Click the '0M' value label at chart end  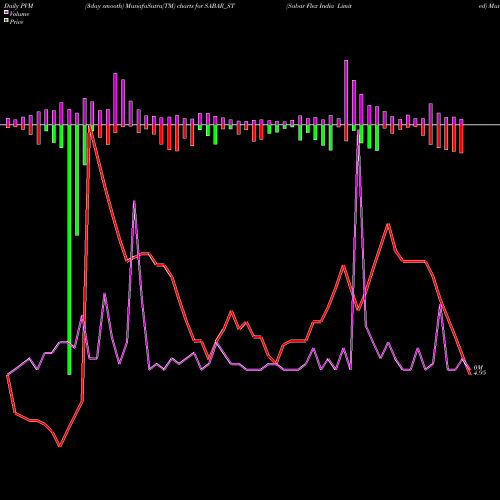[478, 367]
